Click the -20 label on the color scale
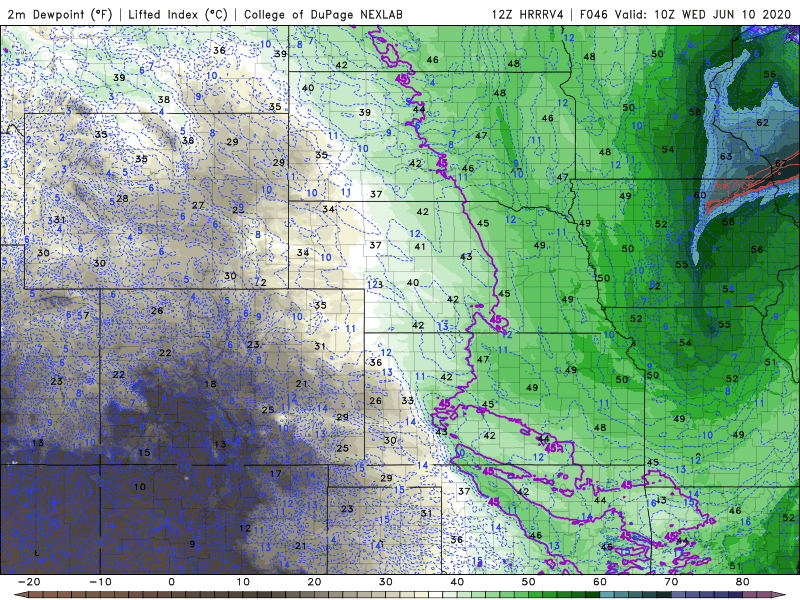 point(29,582)
